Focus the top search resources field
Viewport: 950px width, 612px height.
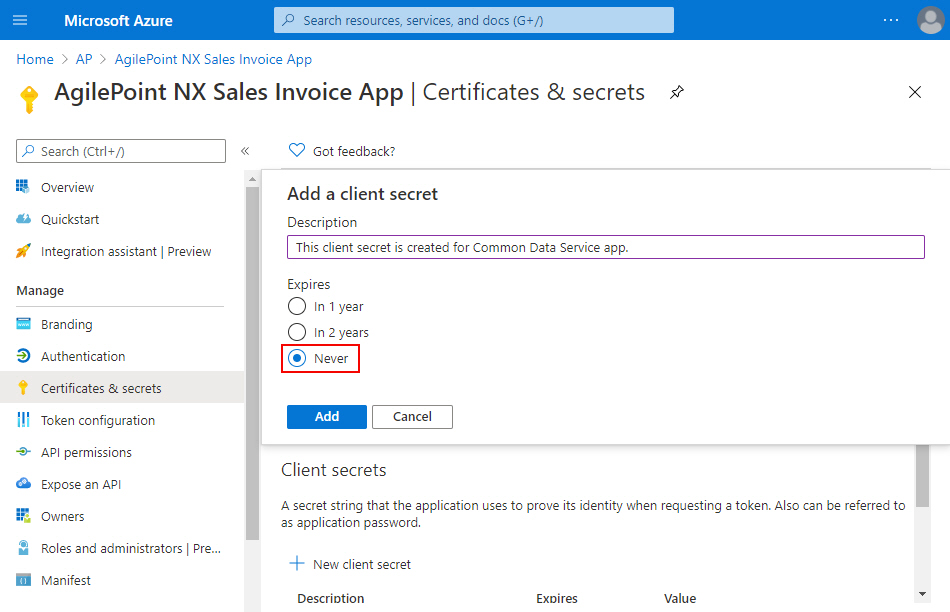[474, 20]
